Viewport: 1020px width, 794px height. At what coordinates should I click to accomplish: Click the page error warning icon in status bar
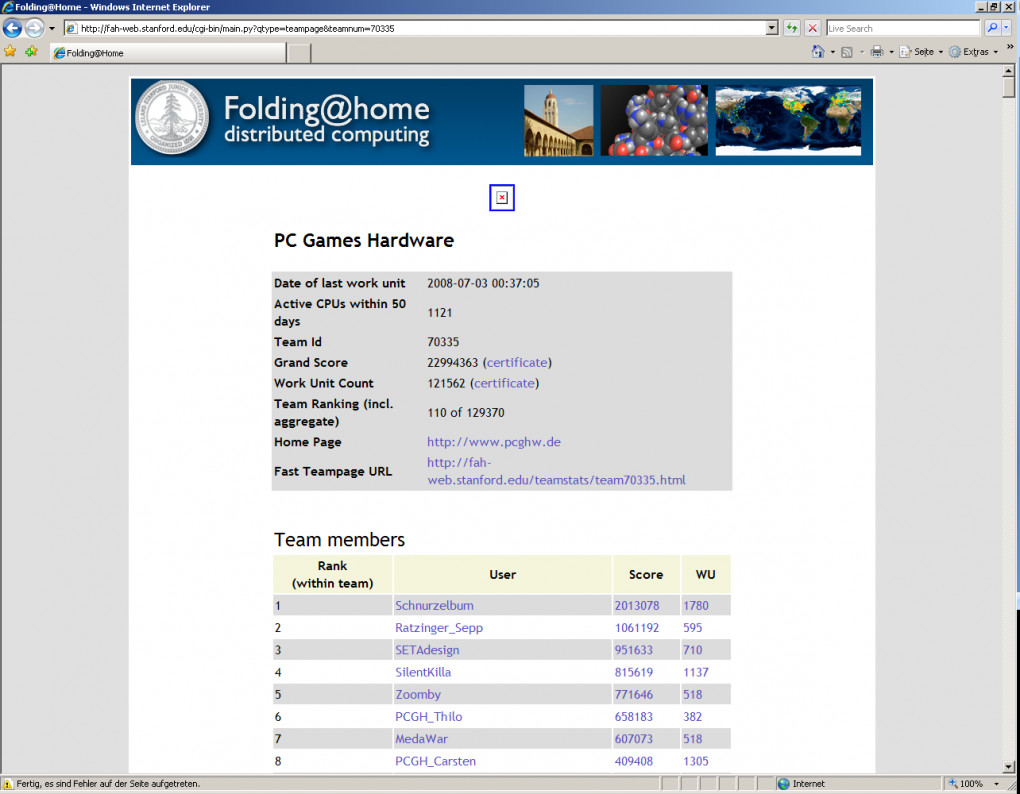[8, 784]
